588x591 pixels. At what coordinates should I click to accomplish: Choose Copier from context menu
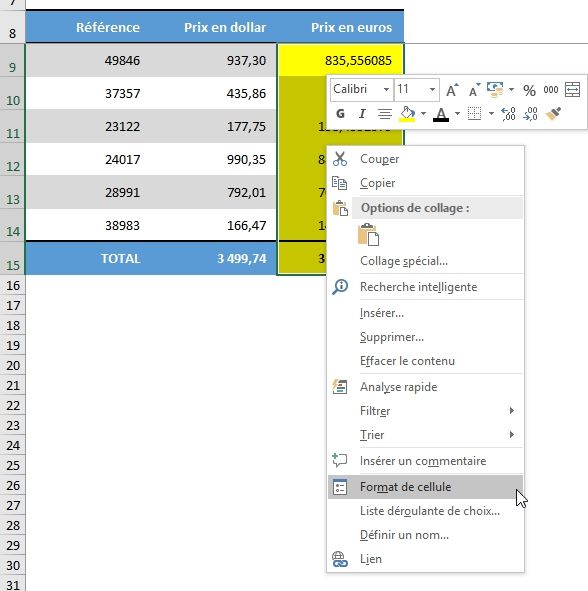pyautogui.click(x=426, y=183)
